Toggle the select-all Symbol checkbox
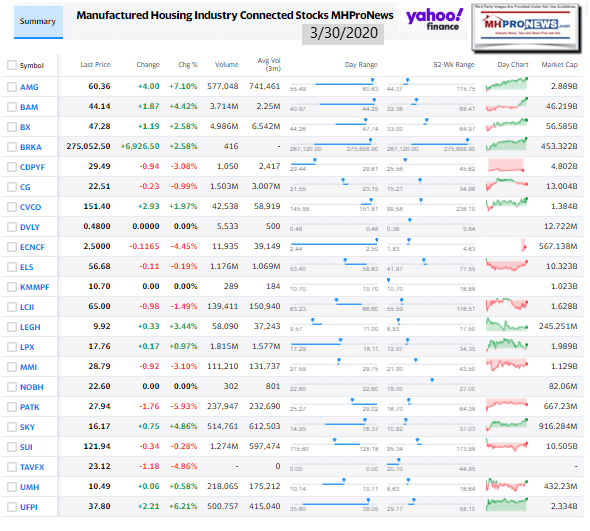This screenshot has width=590, height=531. [12, 65]
